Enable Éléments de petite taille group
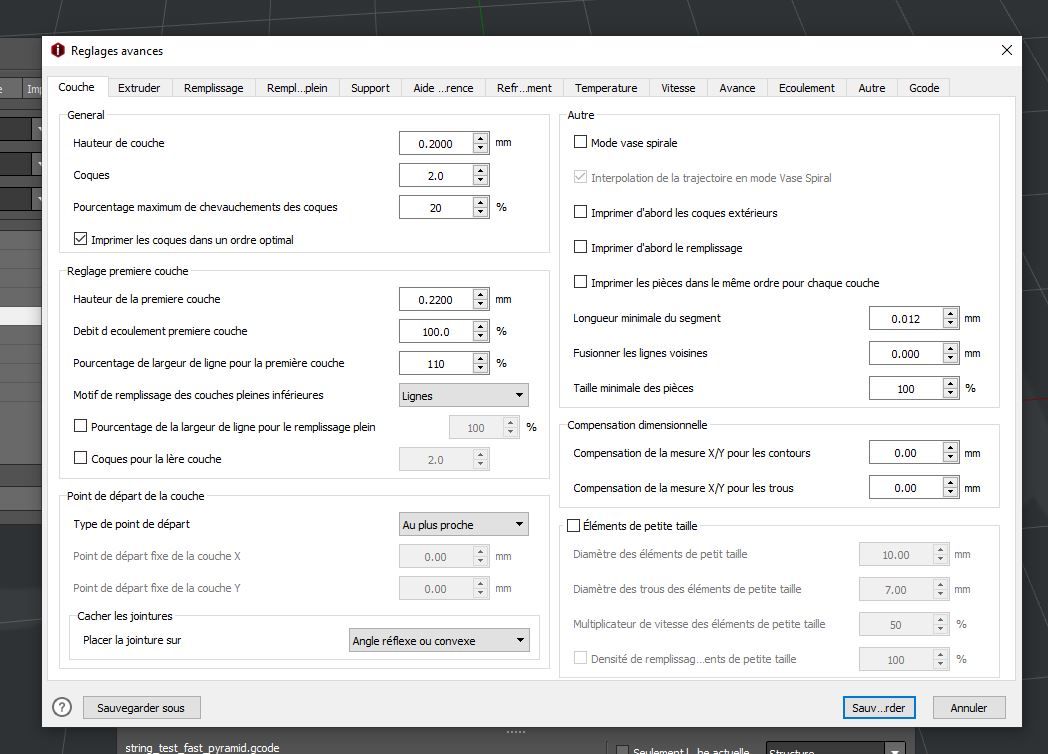 (573, 525)
